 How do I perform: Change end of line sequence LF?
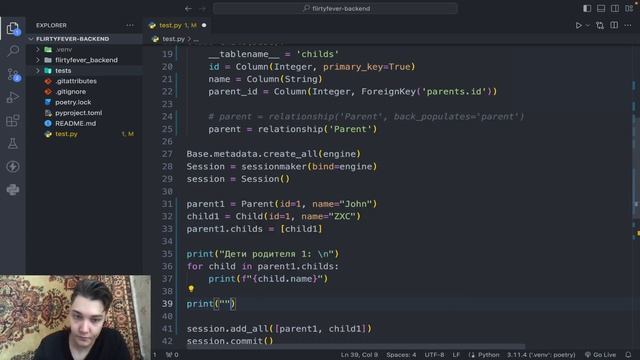456,355
